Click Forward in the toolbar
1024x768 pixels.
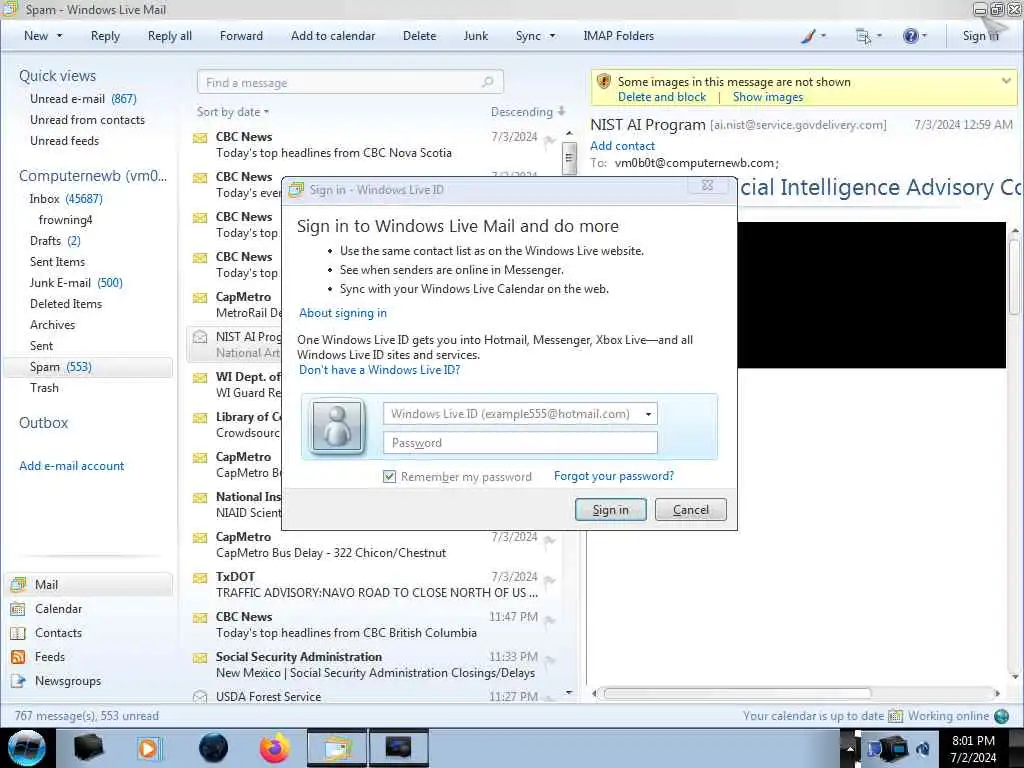tap(241, 36)
